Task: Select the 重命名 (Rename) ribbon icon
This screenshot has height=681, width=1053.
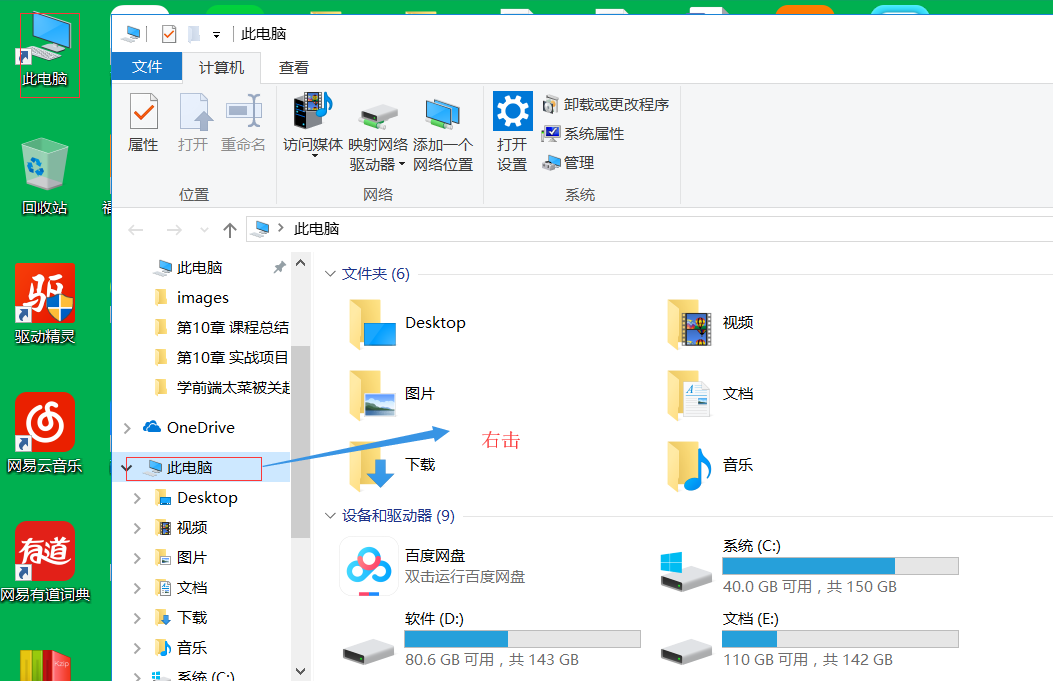Action: coord(246,125)
